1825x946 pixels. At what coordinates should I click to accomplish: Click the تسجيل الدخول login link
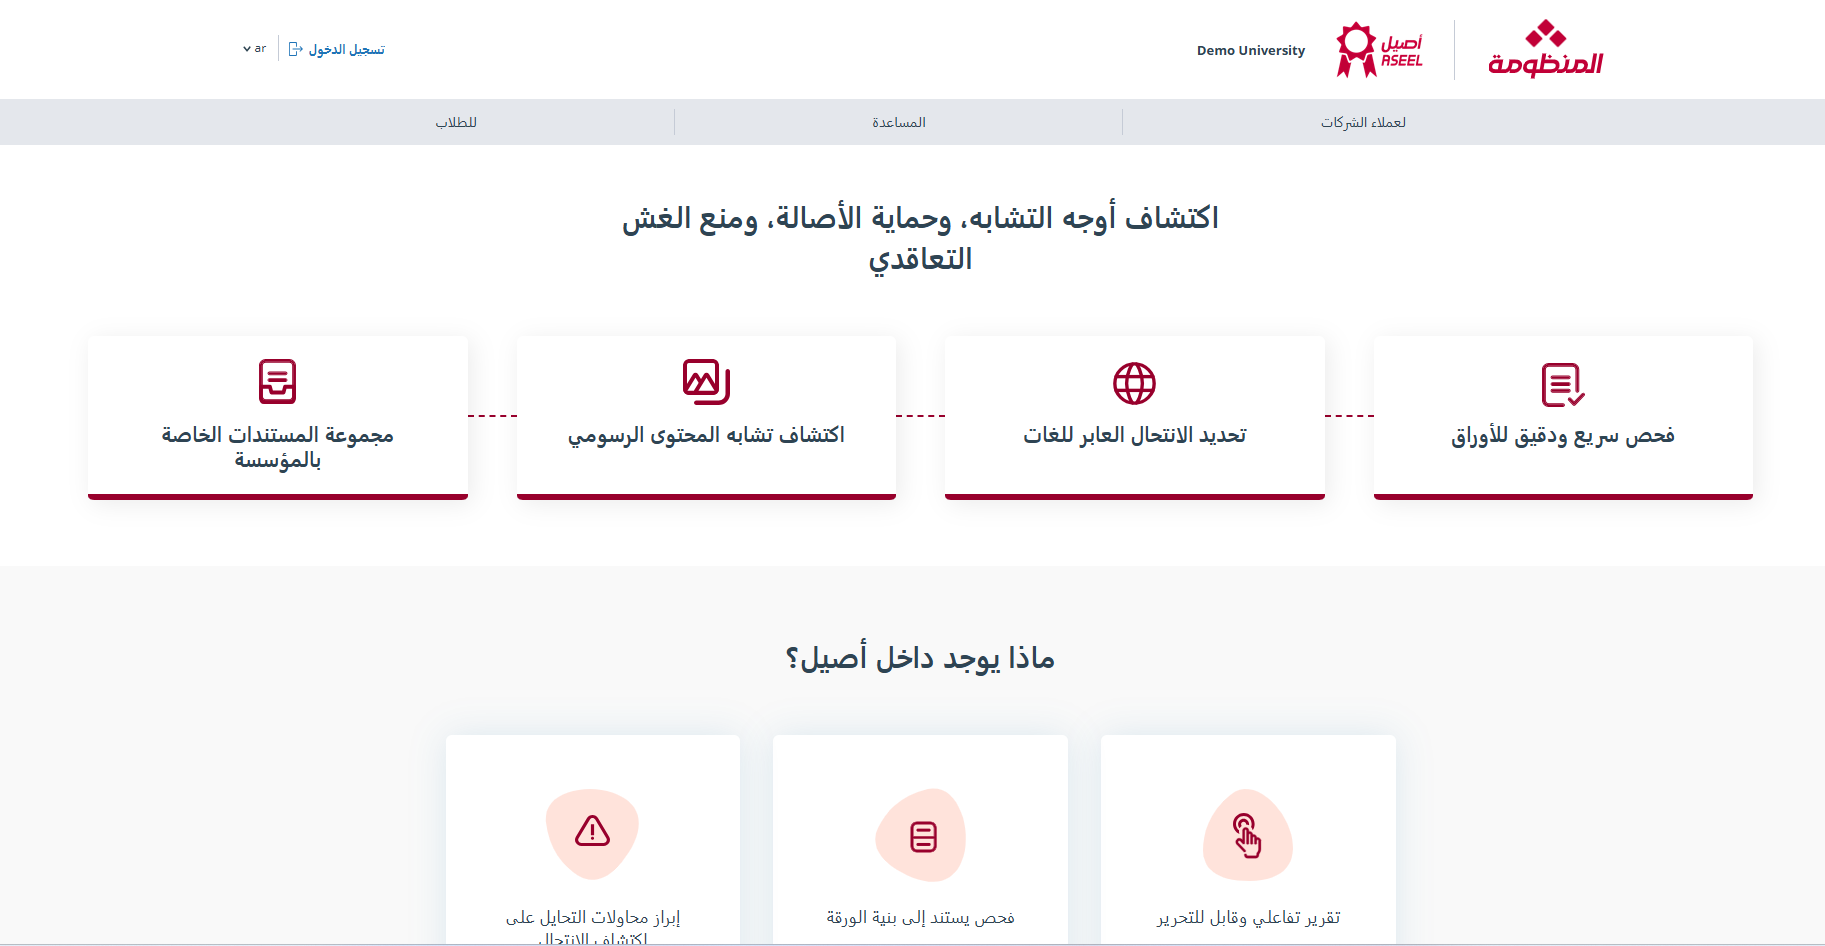(x=346, y=49)
